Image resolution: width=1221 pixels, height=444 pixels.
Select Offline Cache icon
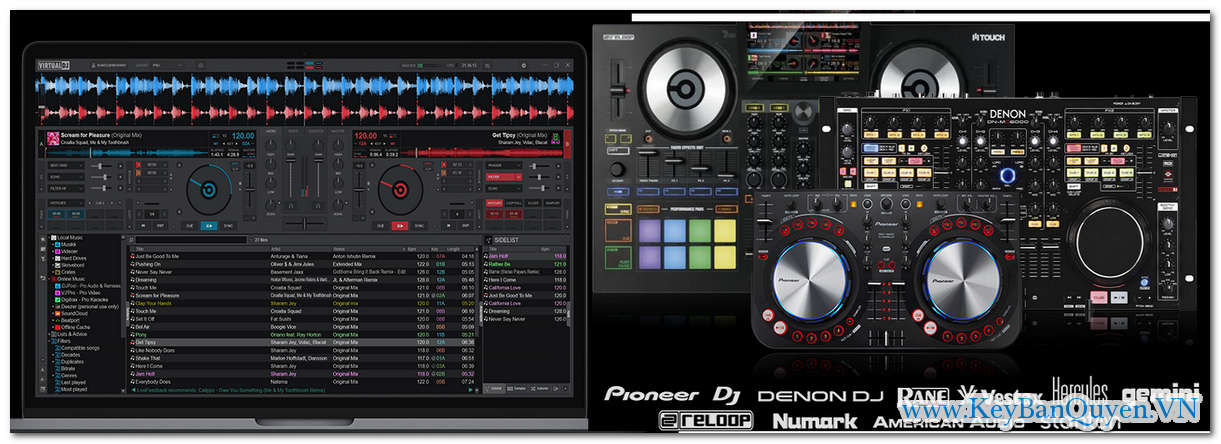[x=58, y=327]
